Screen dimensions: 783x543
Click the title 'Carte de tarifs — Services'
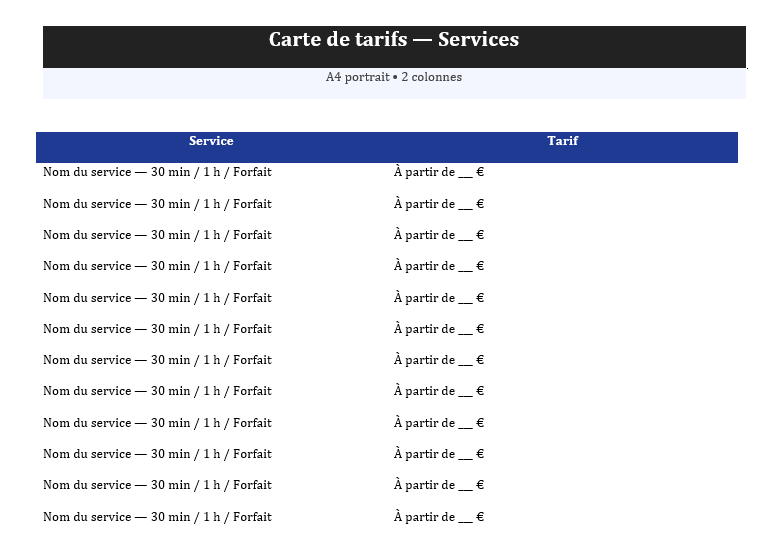(x=394, y=40)
